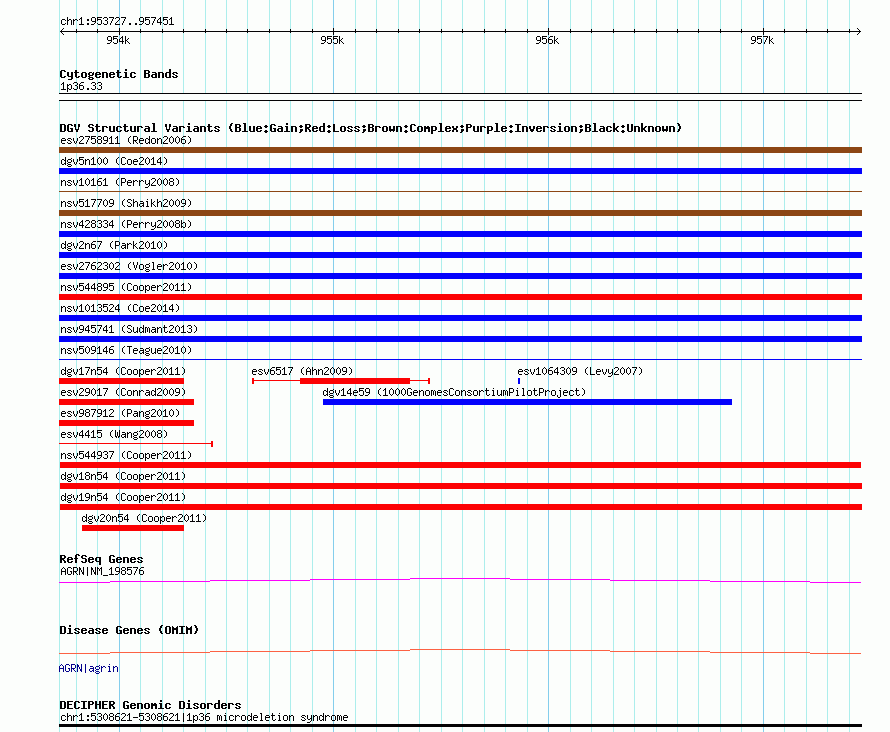Click the esv6517 (Ahn2009) label text
Screen dimensions: 890x732
(302, 371)
